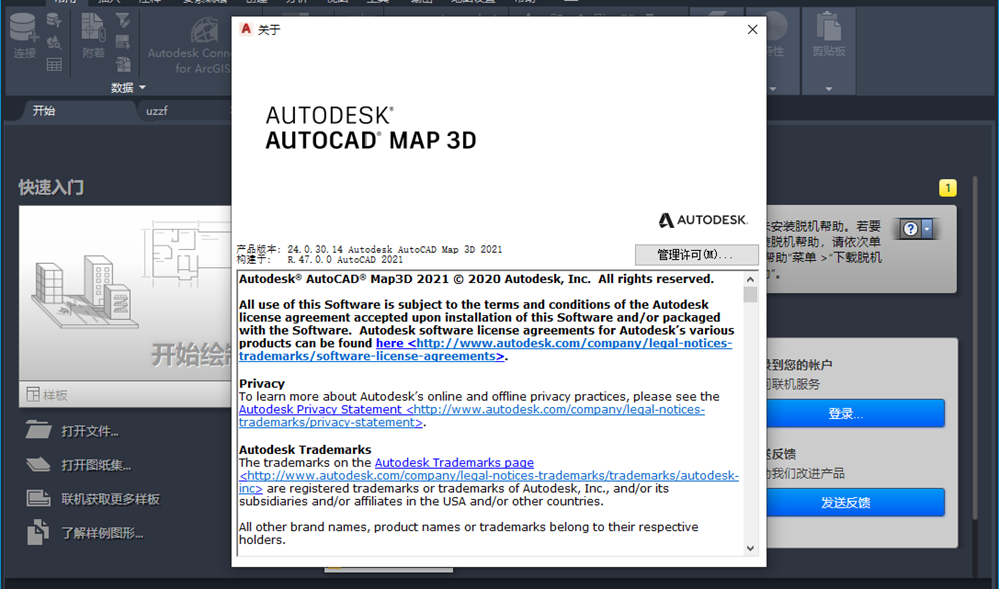This screenshot has height=589, width=999.
Task: Open the dropdown arrow beside the help icon
Action: [x=927, y=229]
